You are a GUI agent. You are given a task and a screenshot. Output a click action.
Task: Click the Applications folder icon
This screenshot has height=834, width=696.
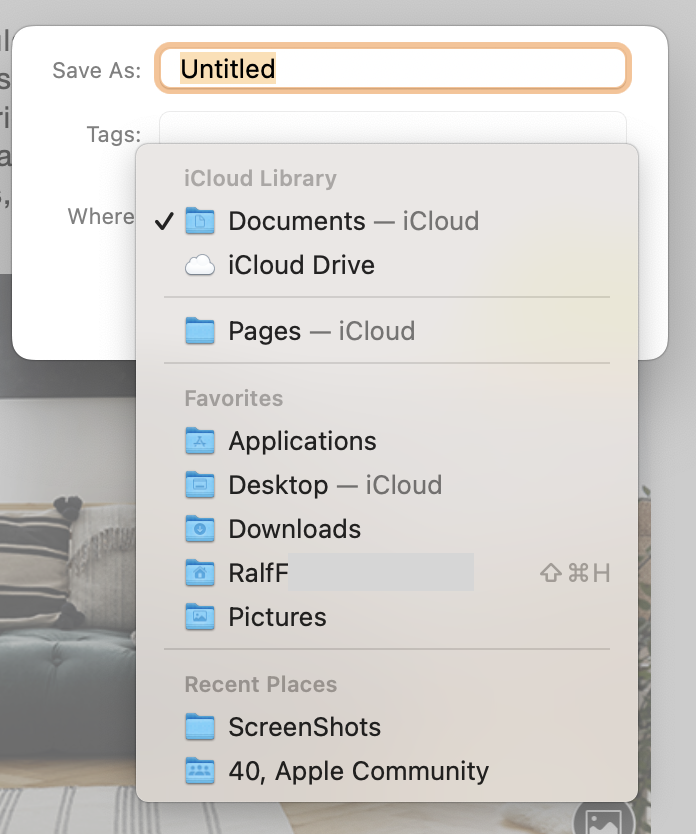click(200, 441)
